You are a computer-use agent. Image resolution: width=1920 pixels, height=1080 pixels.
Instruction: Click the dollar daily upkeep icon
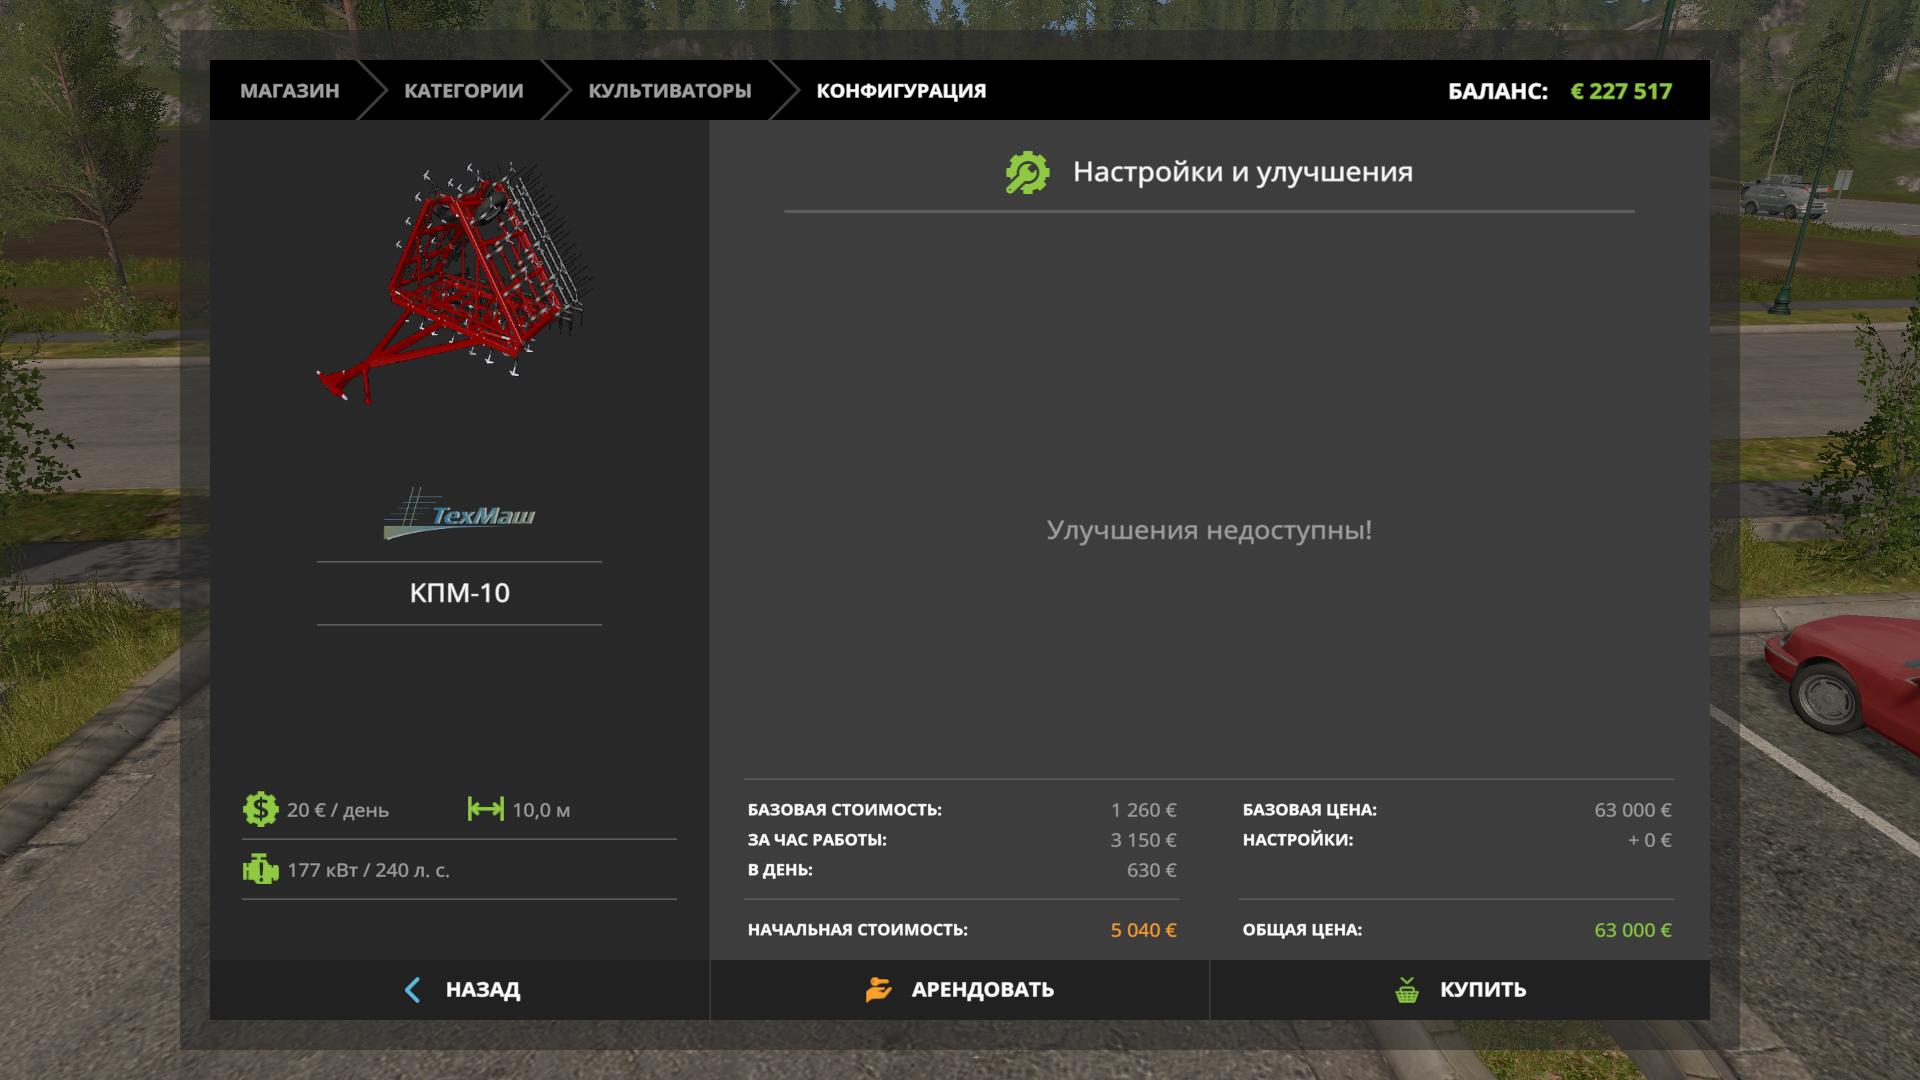pyautogui.click(x=260, y=809)
